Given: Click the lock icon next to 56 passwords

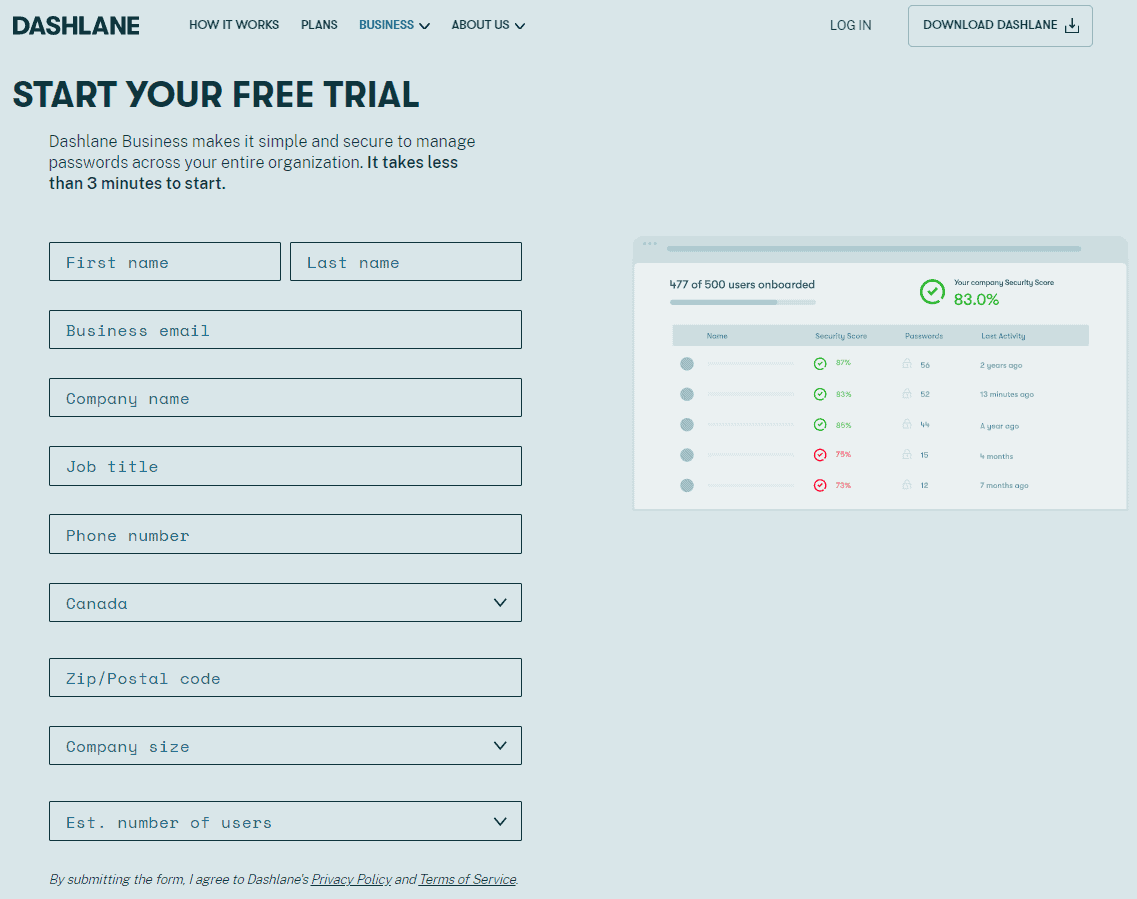Looking at the screenshot, I should pyautogui.click(x=908, y=364).
